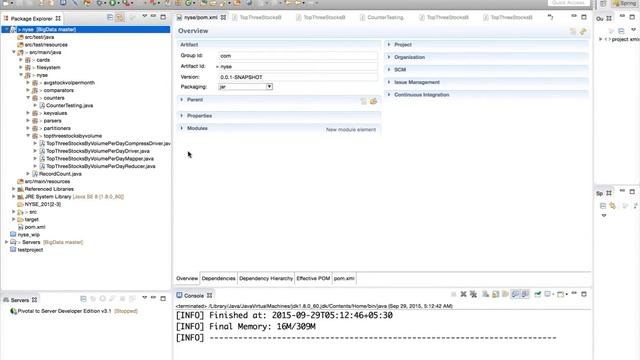This screenshot has width=640, height=360.
Task: Select CounterTesting.java in Package Explorer
Action: tap(69, 106)
